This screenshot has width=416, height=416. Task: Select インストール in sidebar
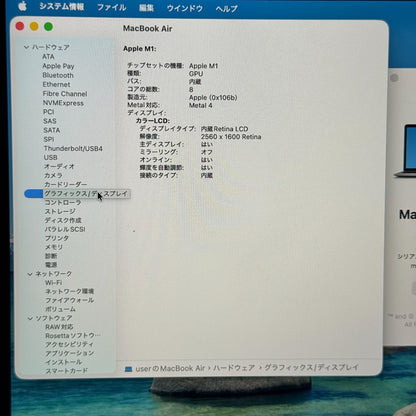[64, 362]
